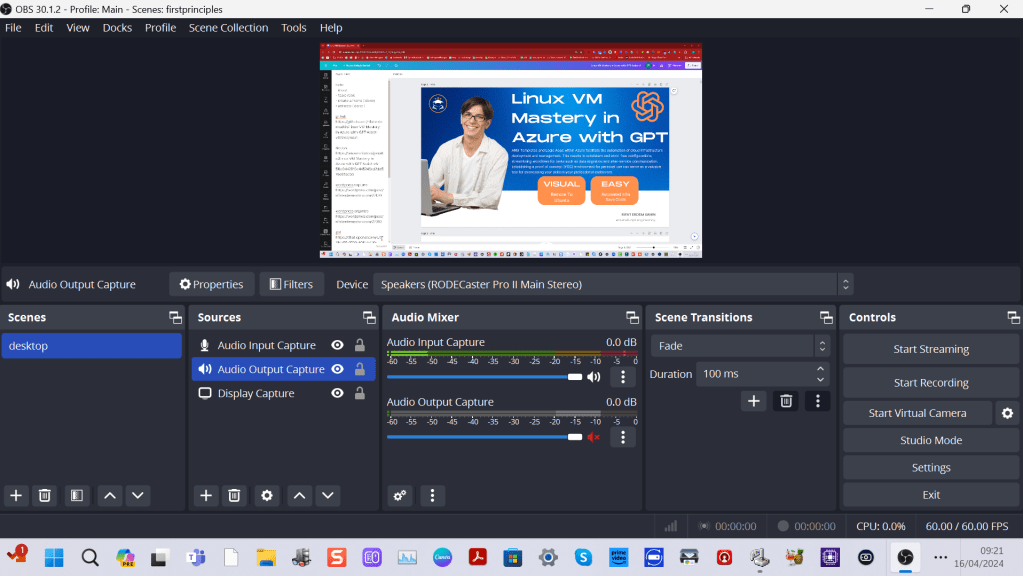Open Device dropdown for audio output
Image resolution: width=1023 pixels, height=576 pixels.
click(x=613, y=284)
